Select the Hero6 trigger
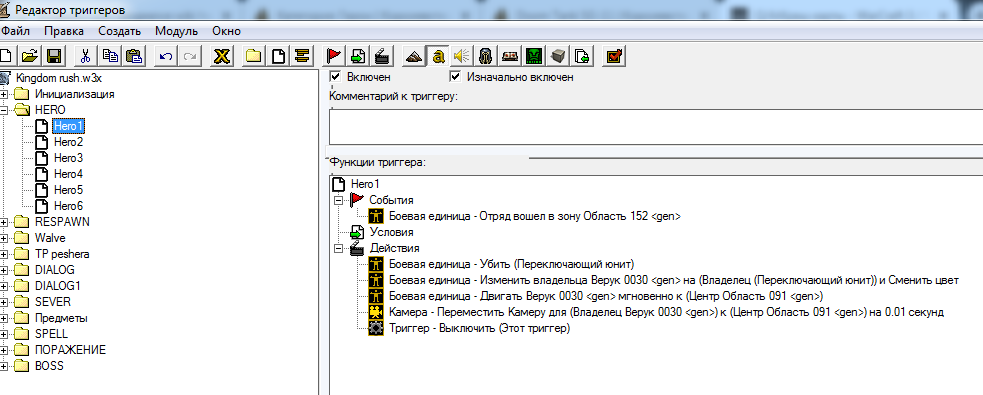 [x=68, y=206]
